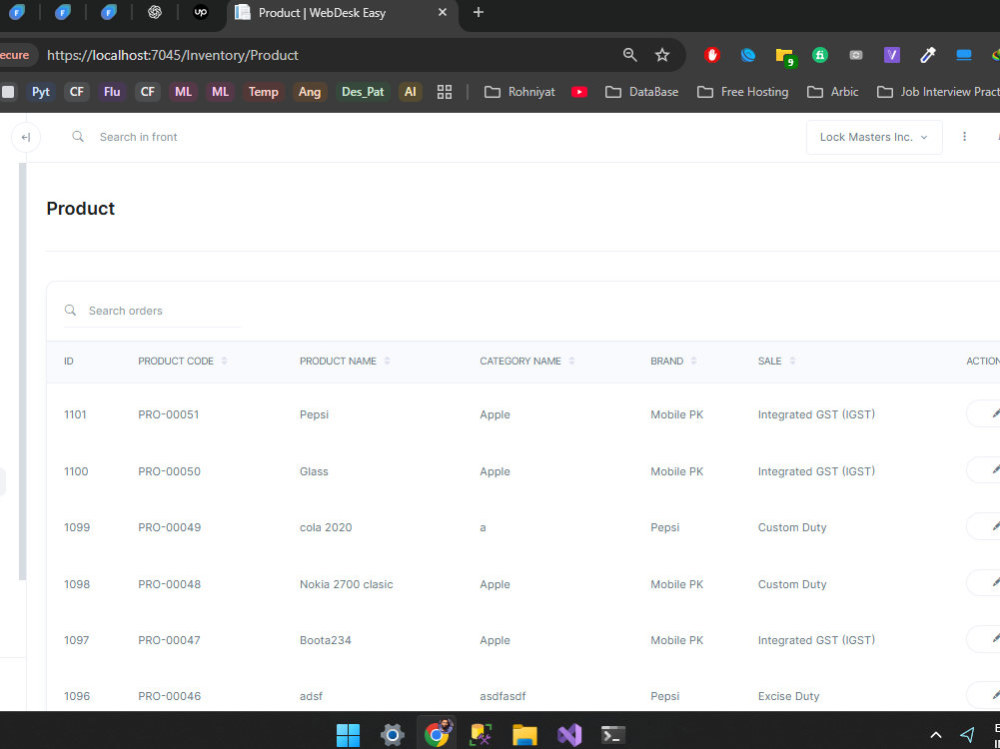
Task: Switch to the ChatGPT browser tab
Action: pos(154,12)
